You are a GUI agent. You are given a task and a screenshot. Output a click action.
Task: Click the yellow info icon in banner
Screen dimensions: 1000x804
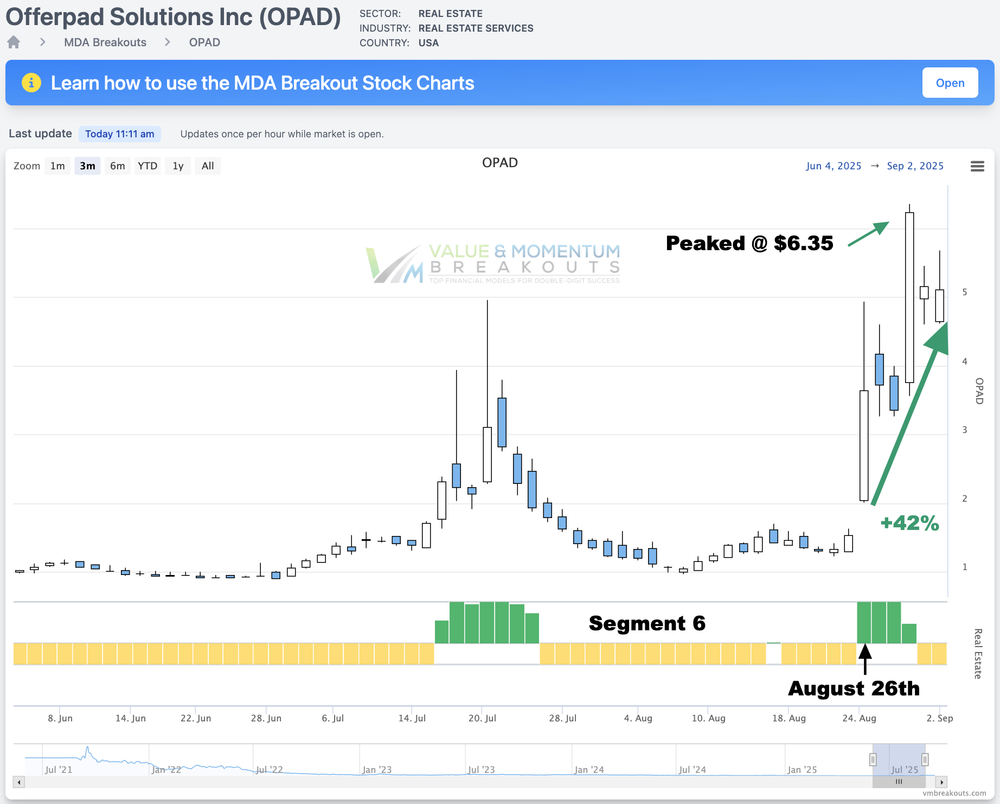[31, 83]
